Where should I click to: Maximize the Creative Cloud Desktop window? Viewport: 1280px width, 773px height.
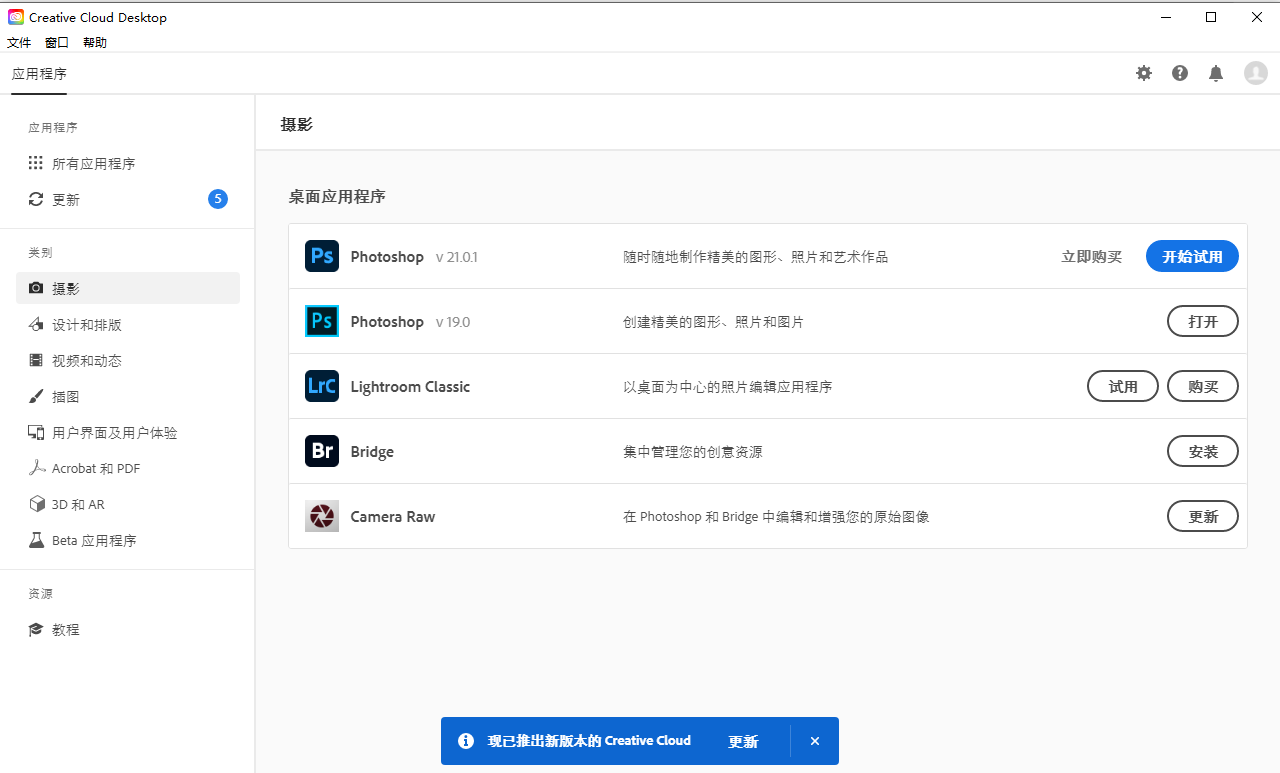click(x=1211, y=17)
